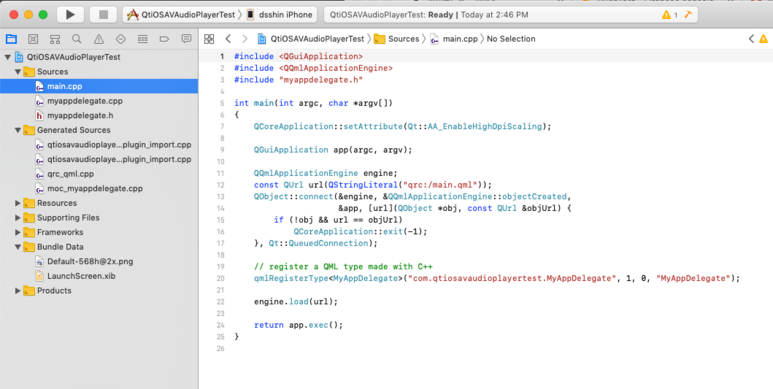
Task: Collapse the Bundle Data group
Action: [18, 247]
